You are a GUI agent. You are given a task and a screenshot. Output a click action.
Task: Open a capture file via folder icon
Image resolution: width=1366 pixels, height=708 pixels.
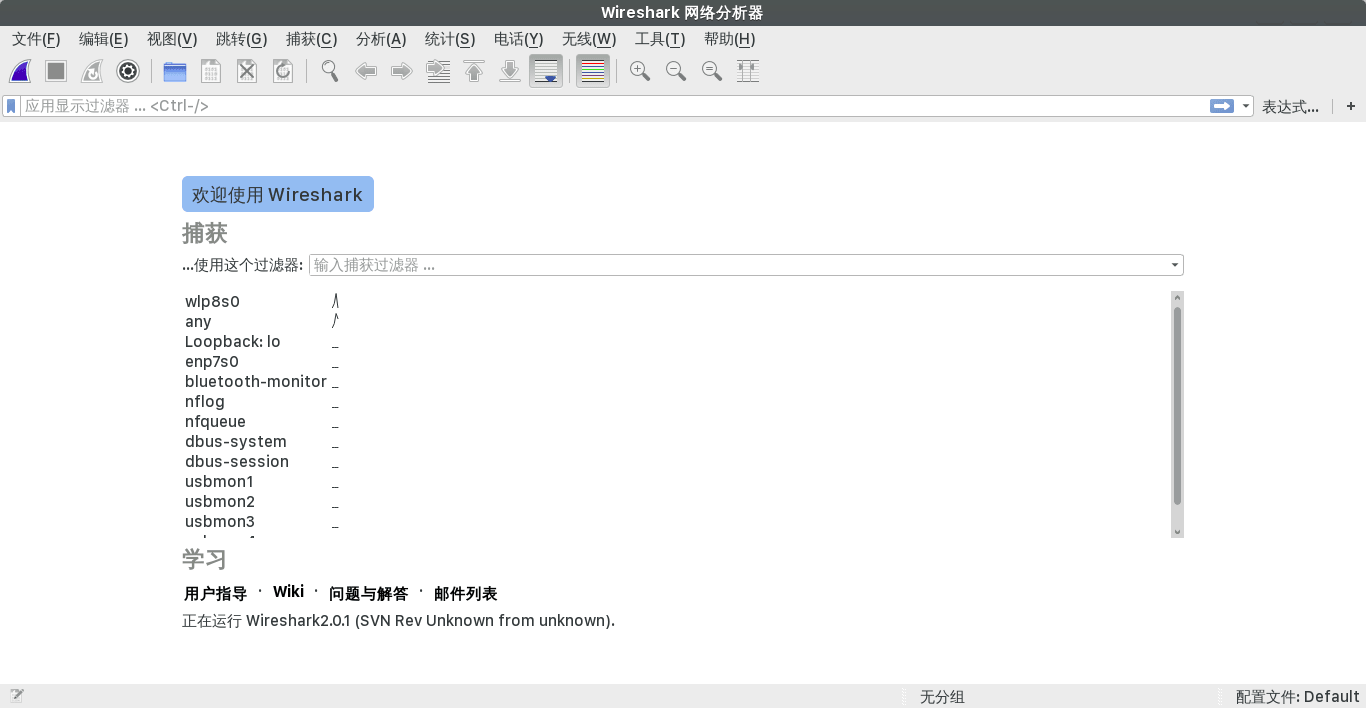(x=175, y=71)
